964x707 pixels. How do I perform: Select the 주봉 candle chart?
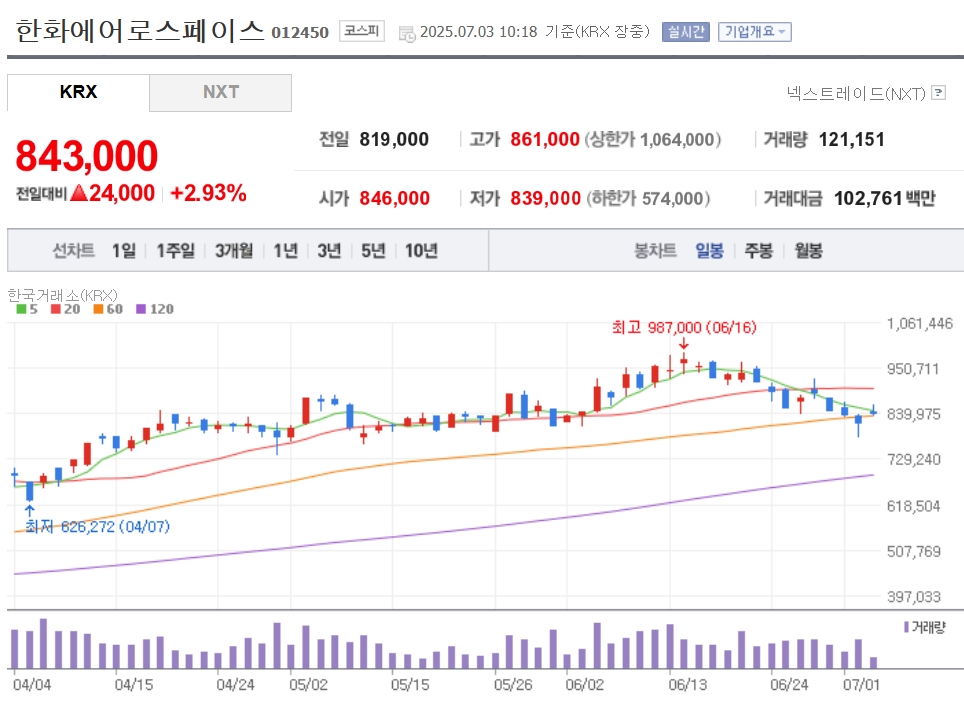point(759,251)
